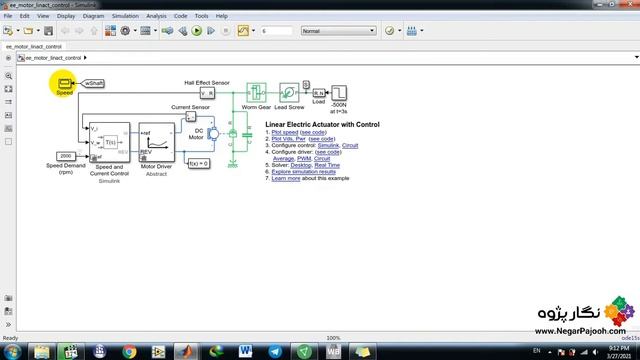
Task: Open Telegram from the taskbar
Action: [x=275, y=351]
